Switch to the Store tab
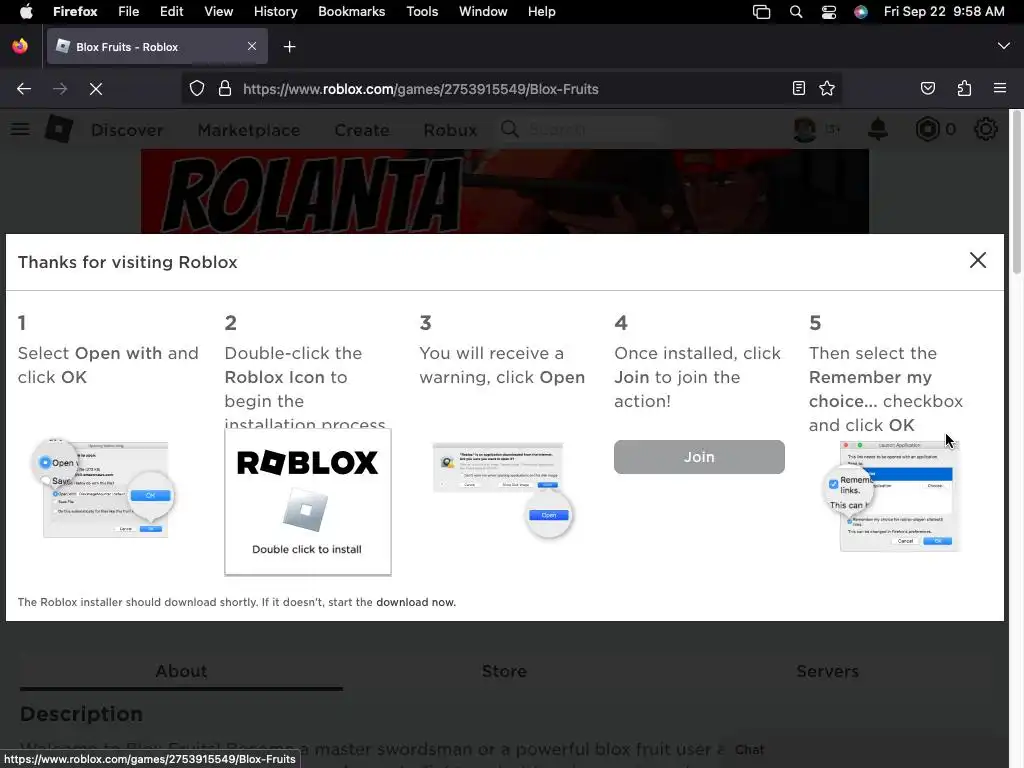 [504, 671]
